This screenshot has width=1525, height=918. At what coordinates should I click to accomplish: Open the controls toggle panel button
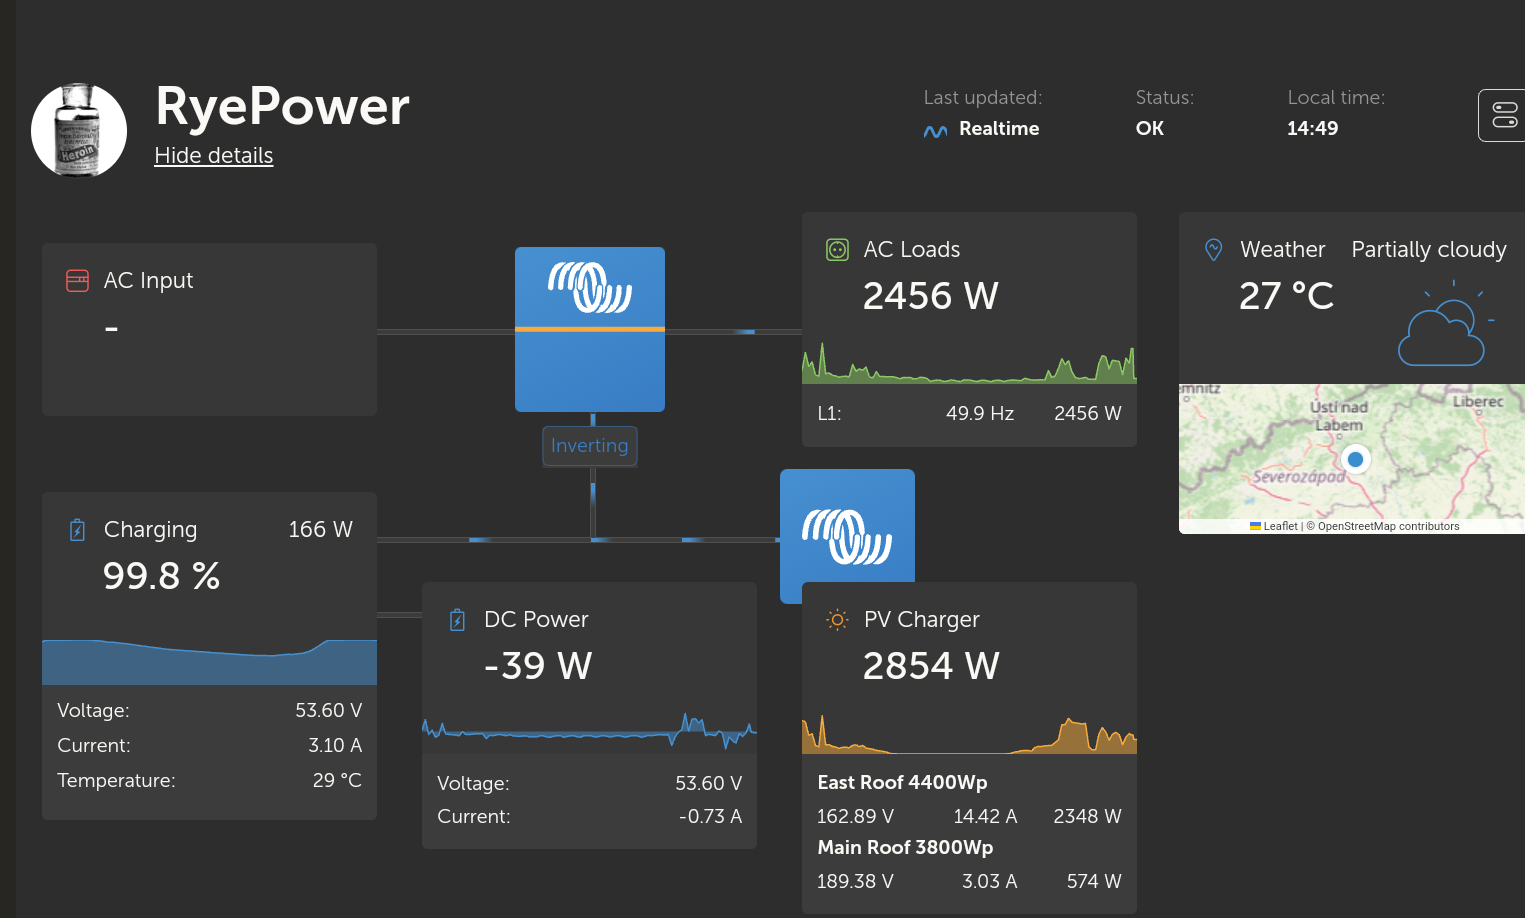coord(1503,115)
